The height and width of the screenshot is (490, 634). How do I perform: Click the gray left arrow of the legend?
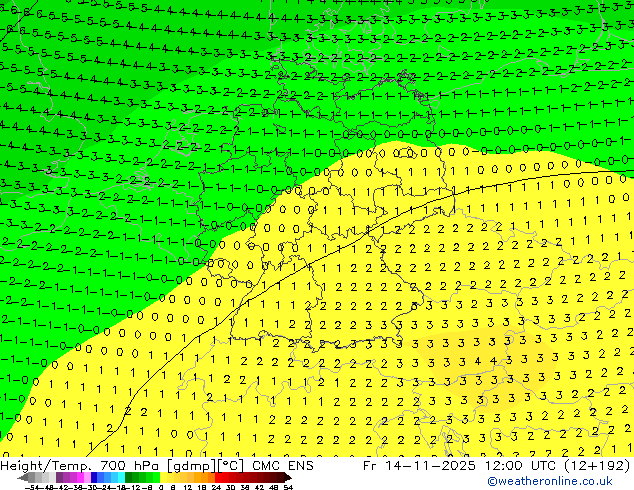click(x=23, y=478)
